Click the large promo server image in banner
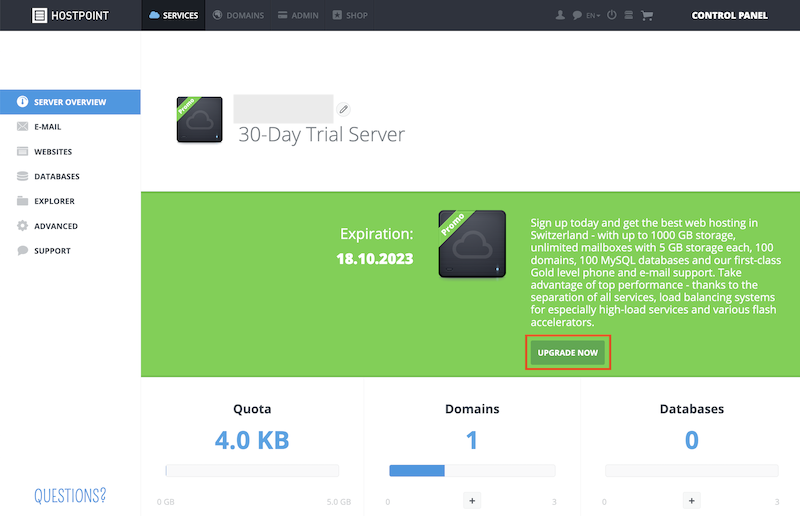Screen dimensions: 800x516 (472, 244)
